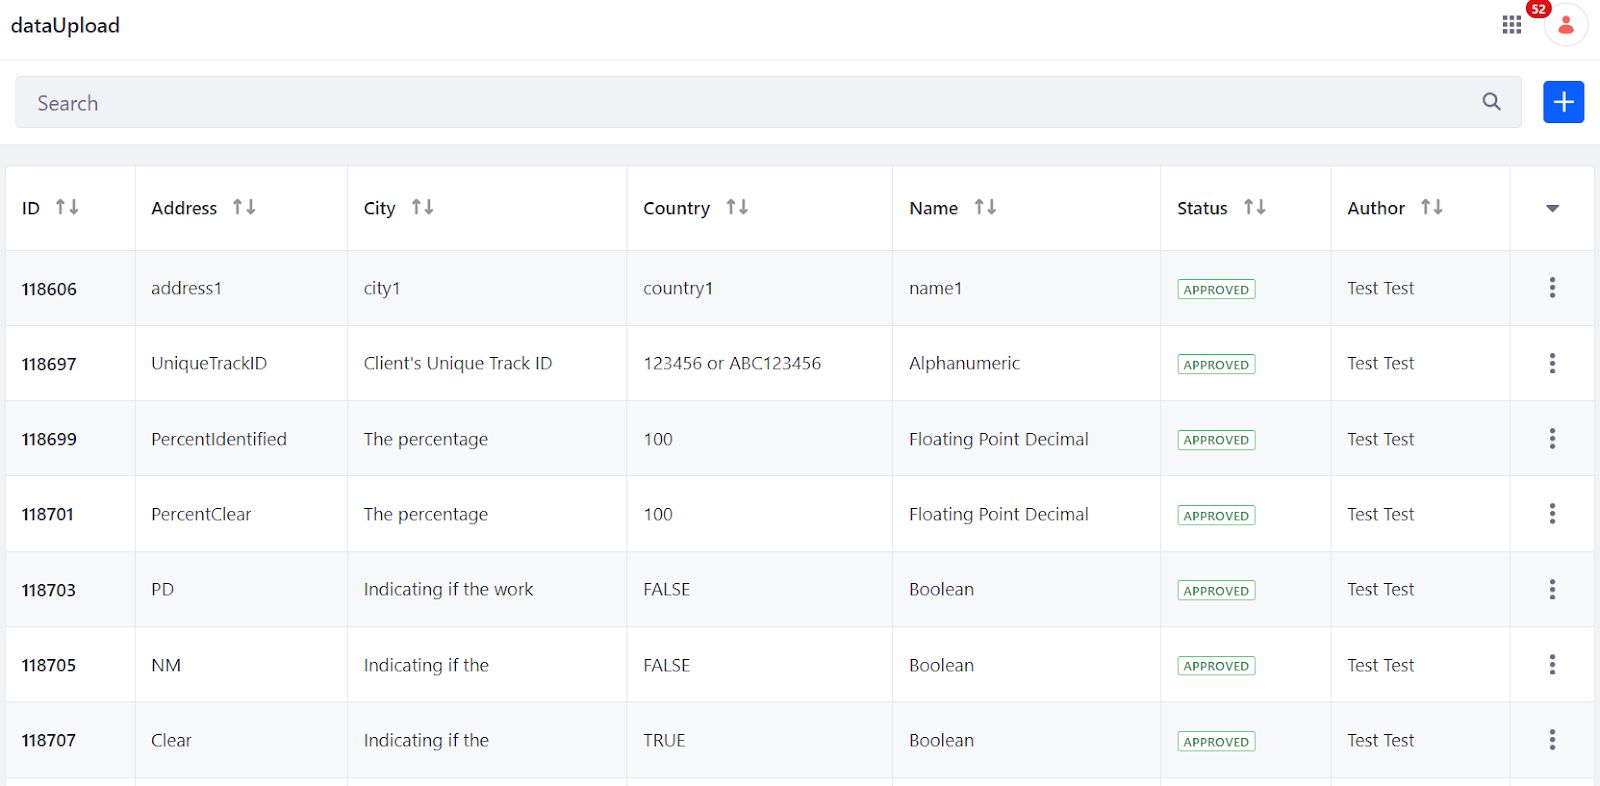
Task: Open the applications grid menu
Action: pos(1511,25)
